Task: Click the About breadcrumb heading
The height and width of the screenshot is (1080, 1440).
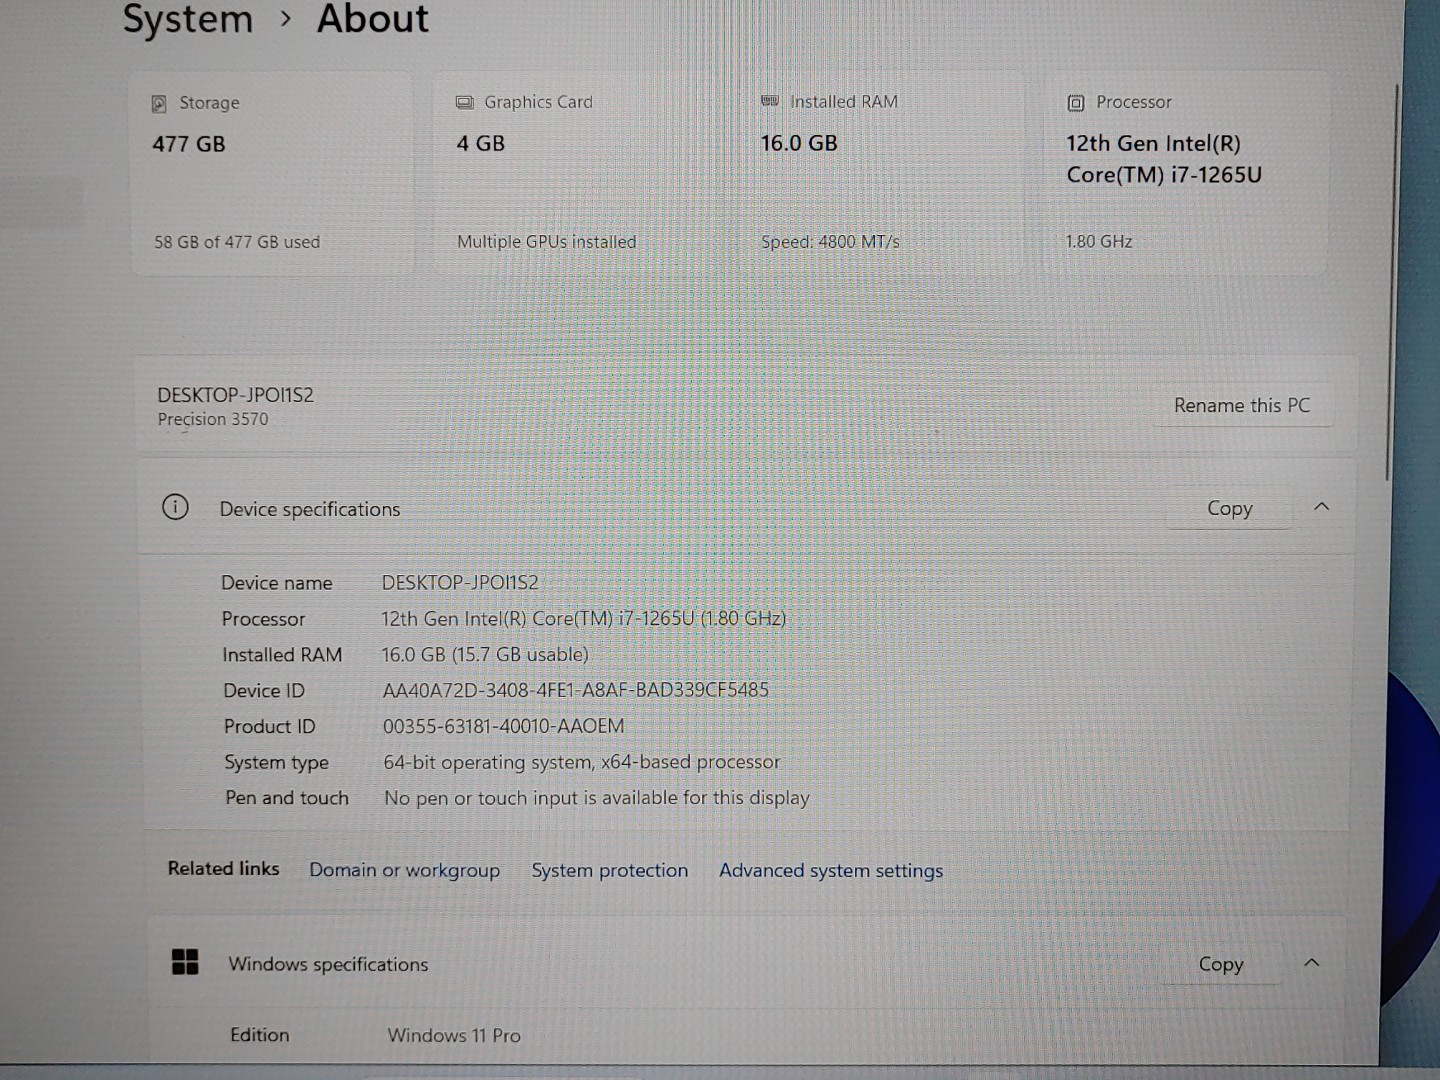Action: tap(371, 18)
